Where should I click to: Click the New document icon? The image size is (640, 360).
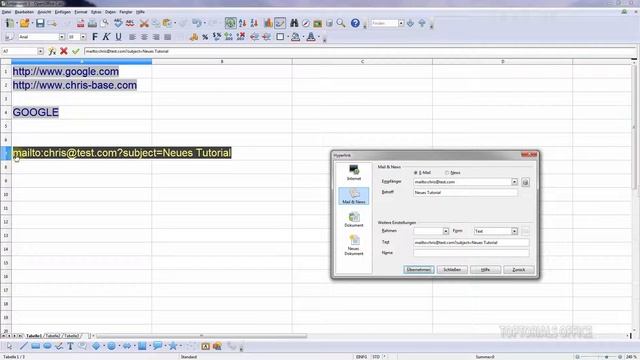[x=10, y=23]
